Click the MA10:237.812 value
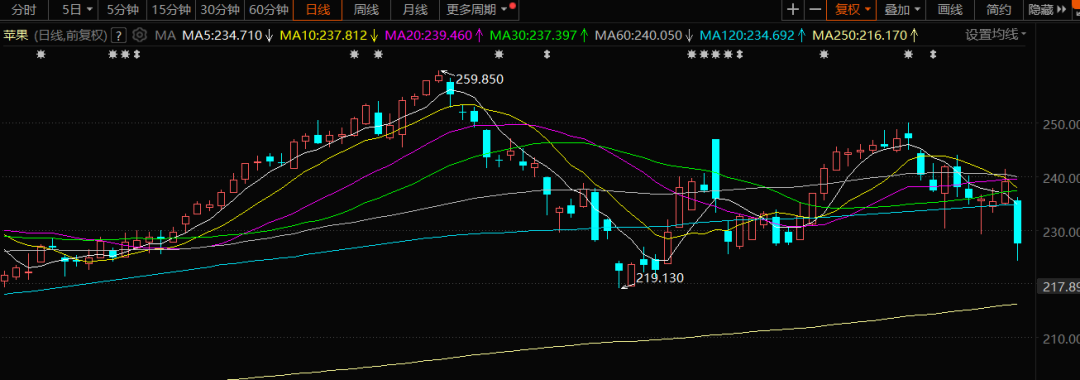The width and height of the screenshot is (1080, 380). click(324, 35)
